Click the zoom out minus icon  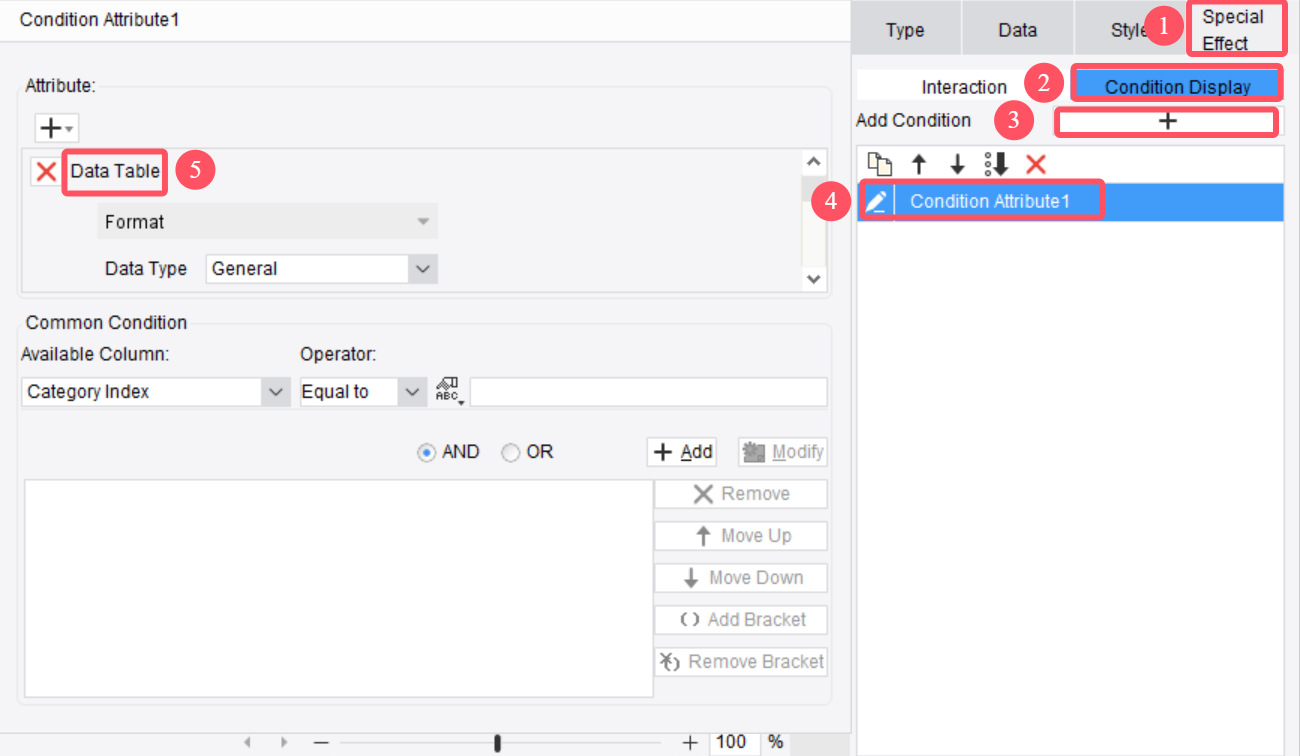click(321, 742)
